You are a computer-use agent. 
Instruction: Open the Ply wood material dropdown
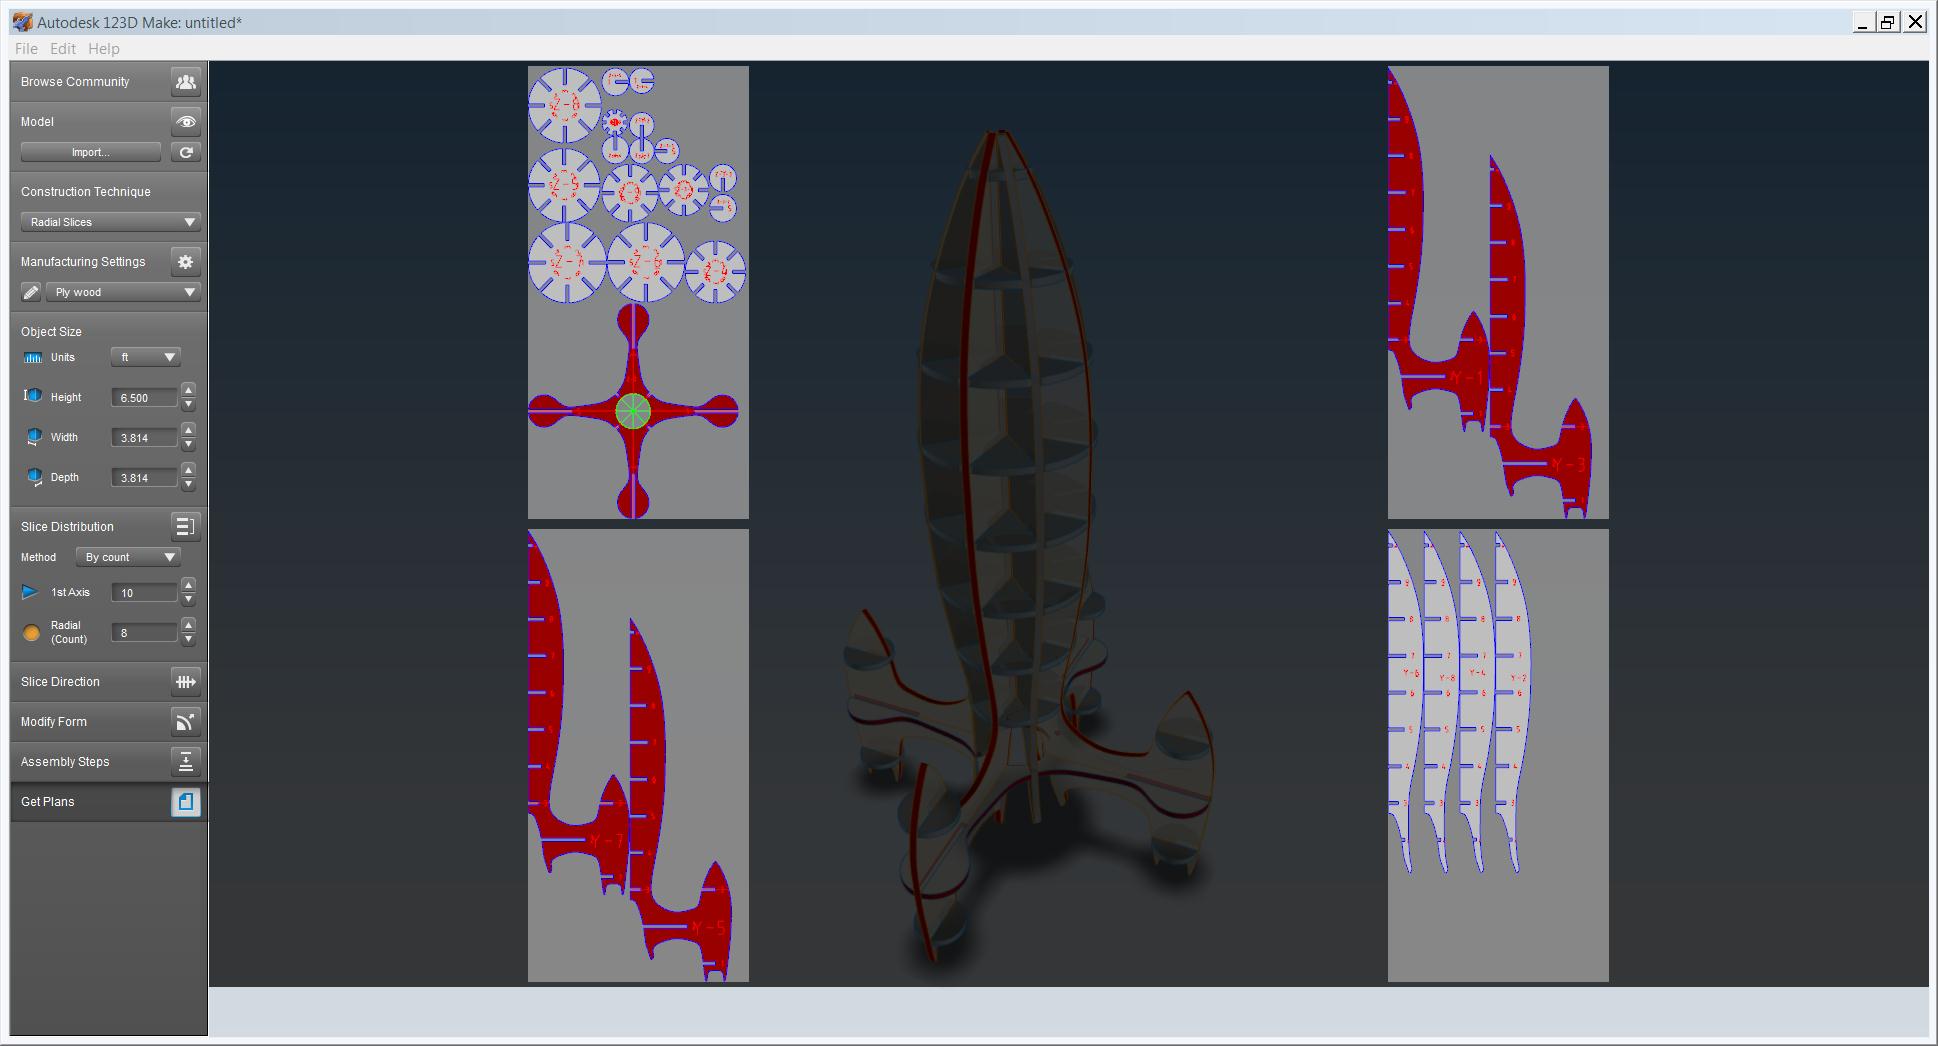coord(123,292)
